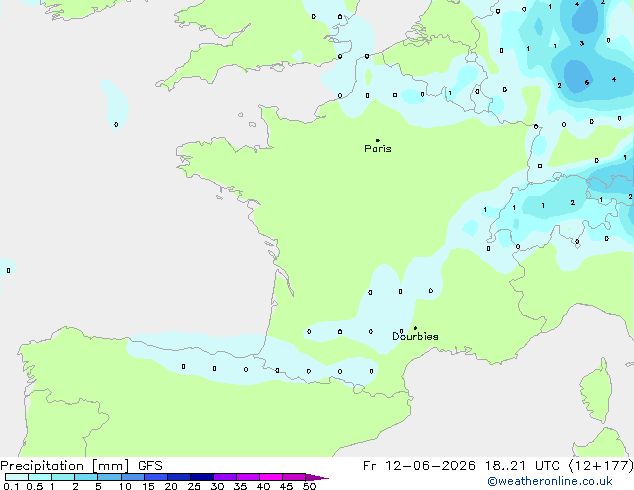
Task: Select the 0.5–1 mm legend swatch
Action: 40,477
